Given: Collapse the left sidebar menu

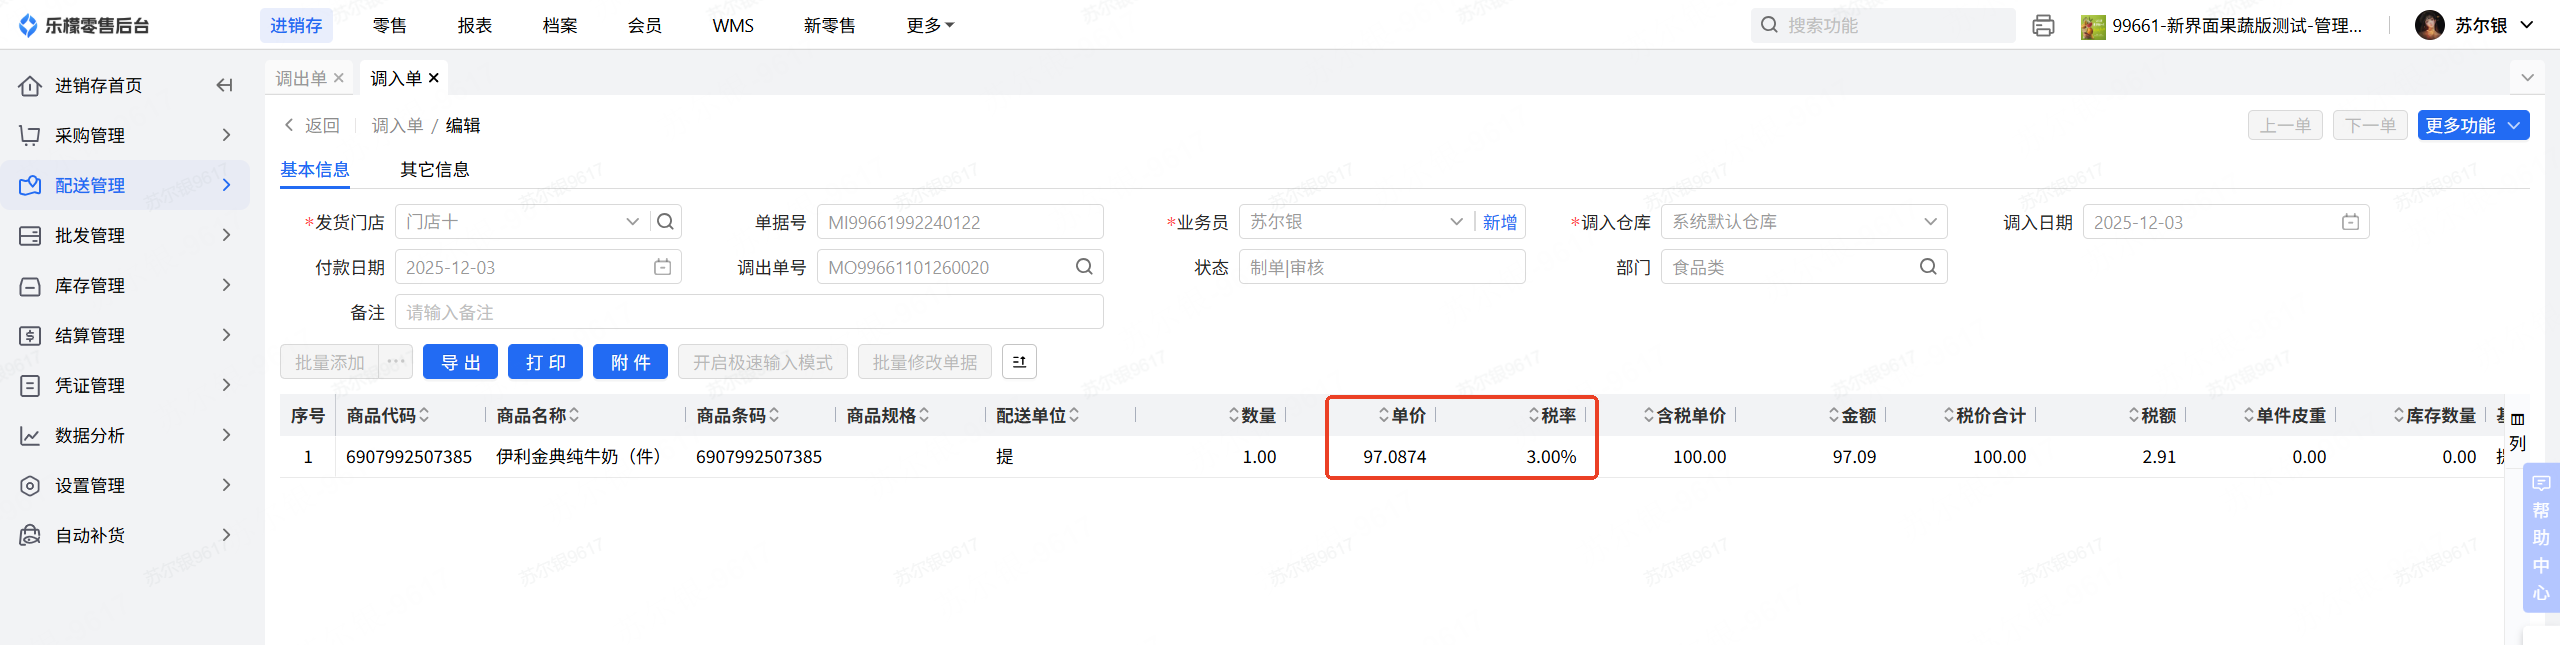Looking at the screenshot, I should pos(225,86).
